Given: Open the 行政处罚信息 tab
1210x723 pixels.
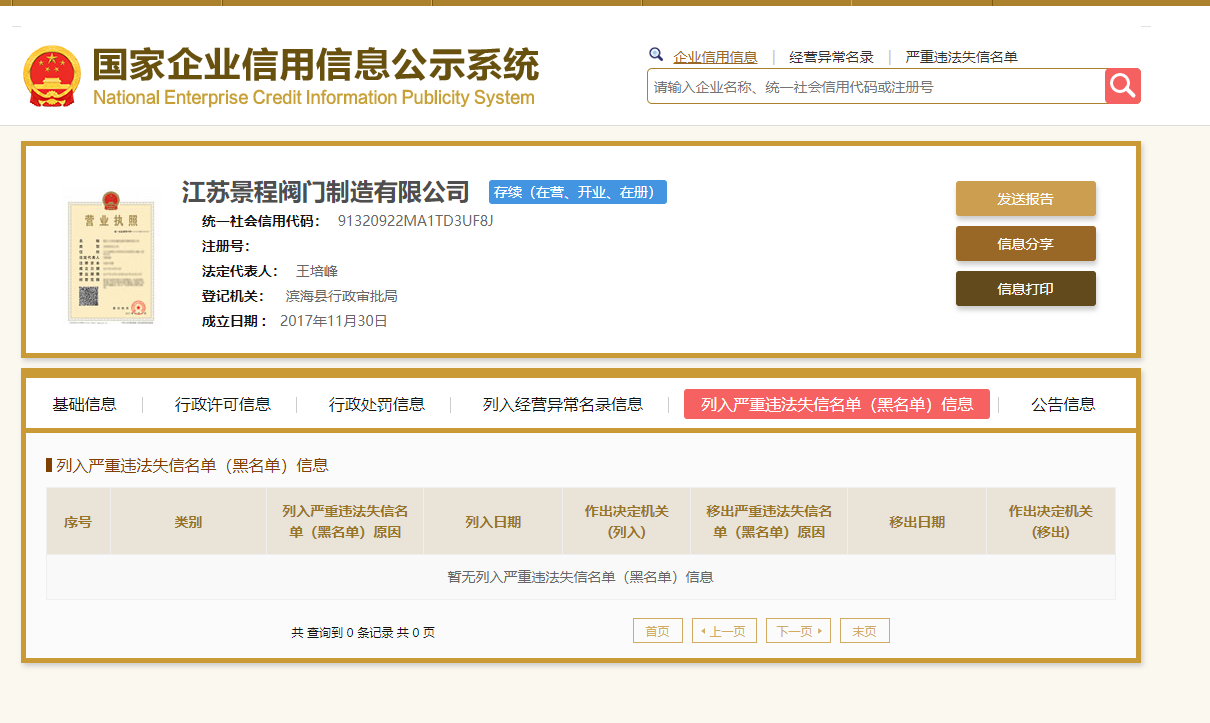Looking at the screenshot, I should [376, 404].
